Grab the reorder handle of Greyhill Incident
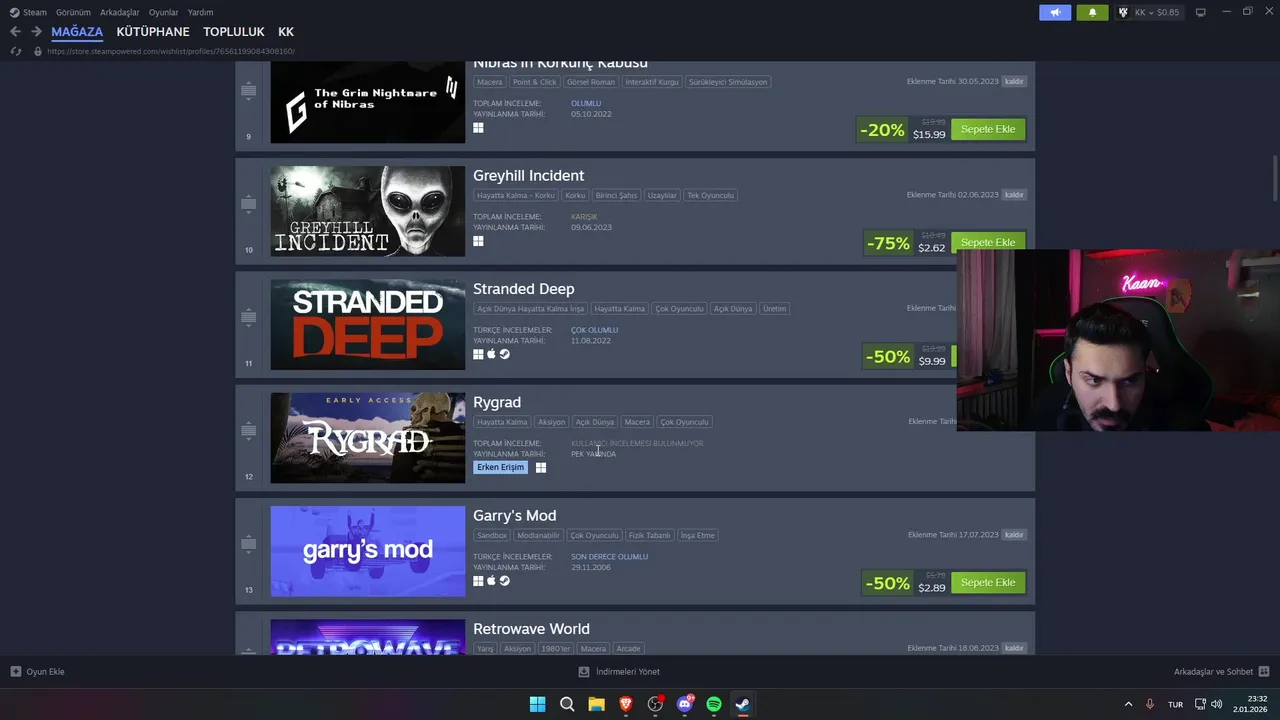1280x720 pixels. point(248,204)
